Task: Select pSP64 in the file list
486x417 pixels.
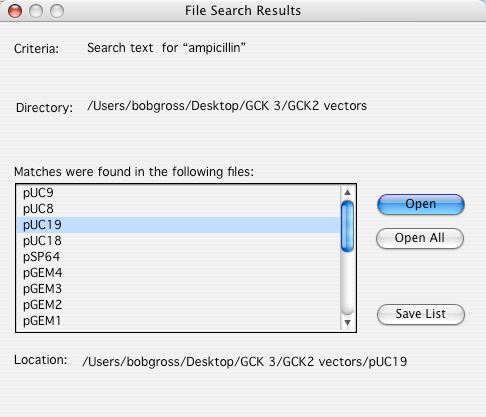Action: (178, 257)
